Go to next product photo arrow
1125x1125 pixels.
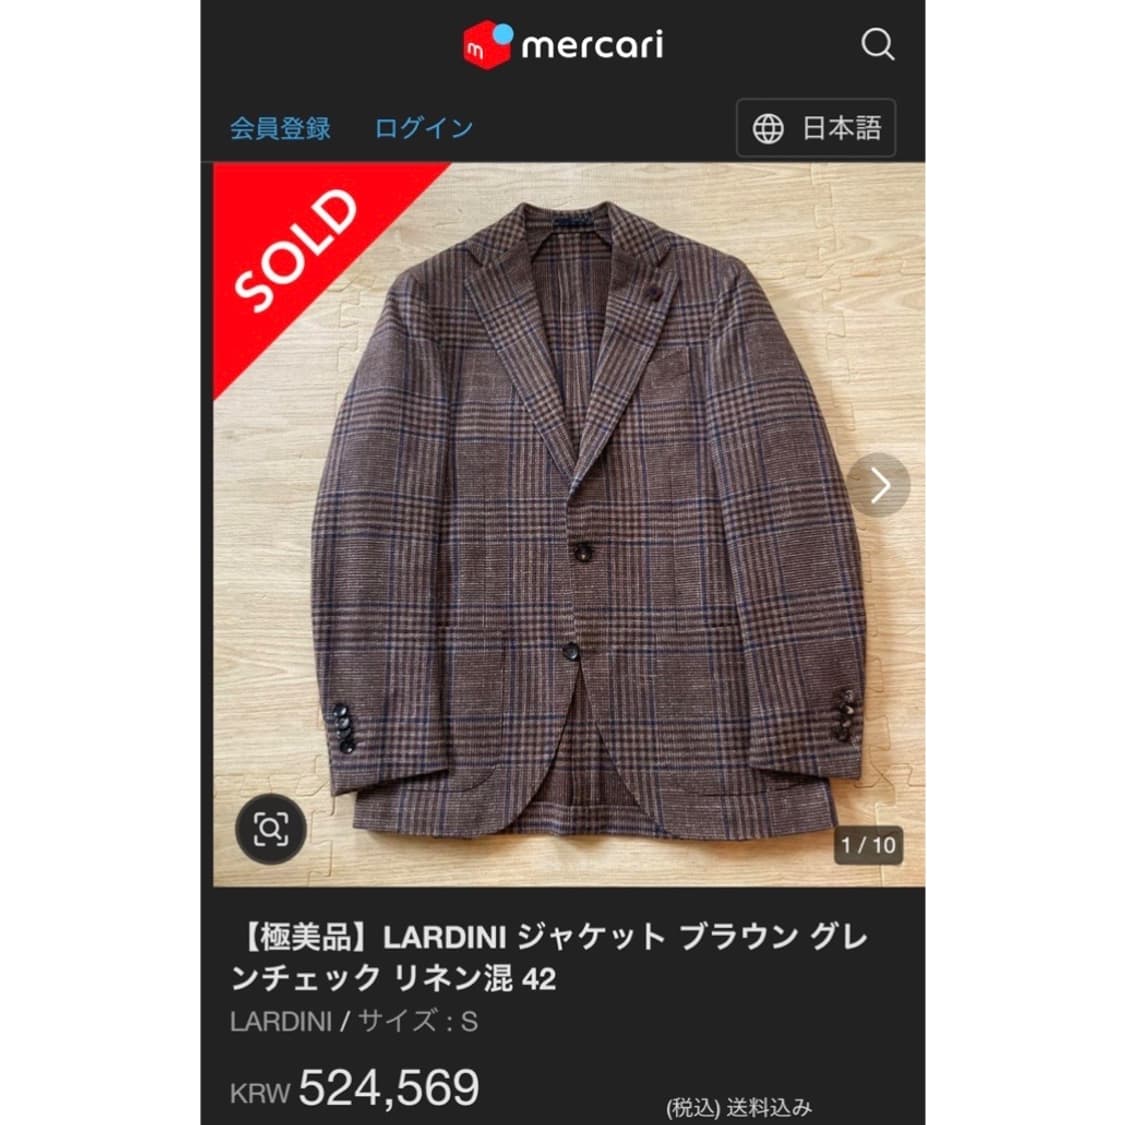tap(878, 485)
